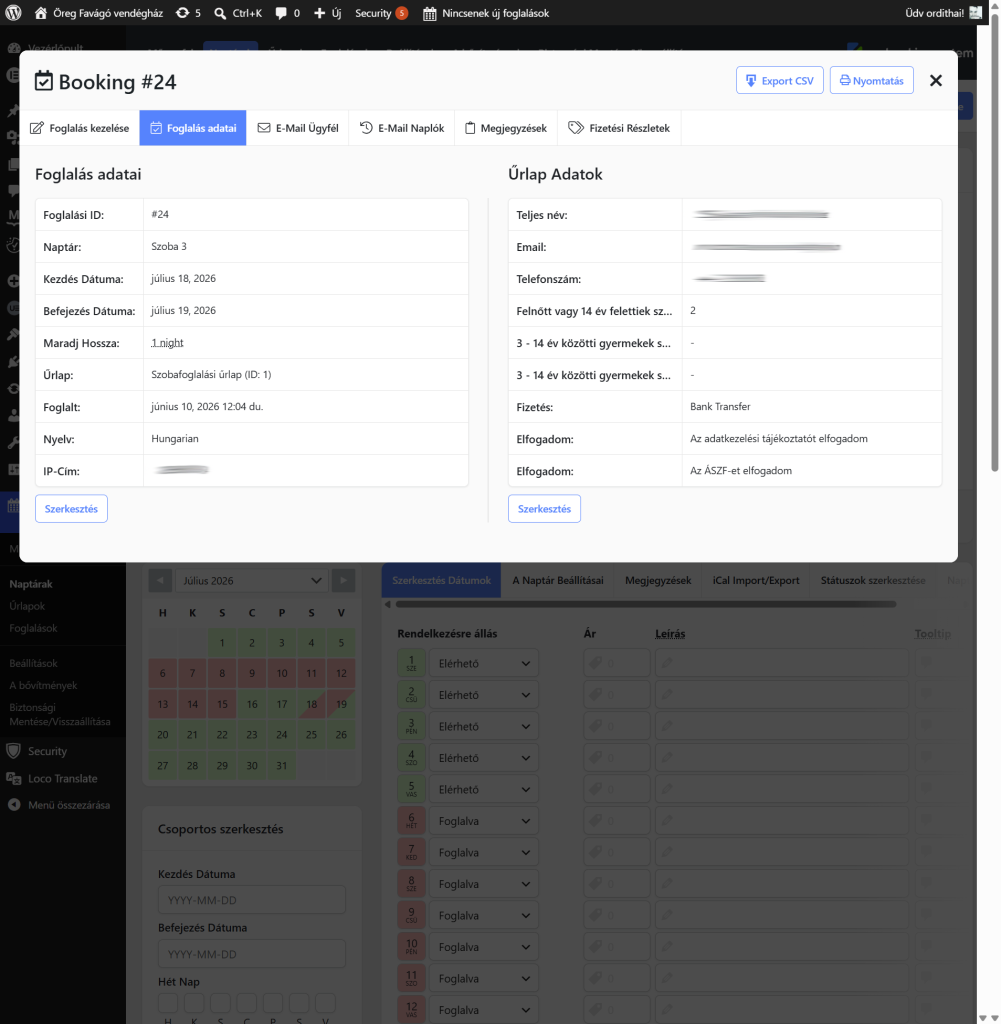Click Szerkesztés under Foglalás adatai
1001x1024 pixels.
[71, 509]
